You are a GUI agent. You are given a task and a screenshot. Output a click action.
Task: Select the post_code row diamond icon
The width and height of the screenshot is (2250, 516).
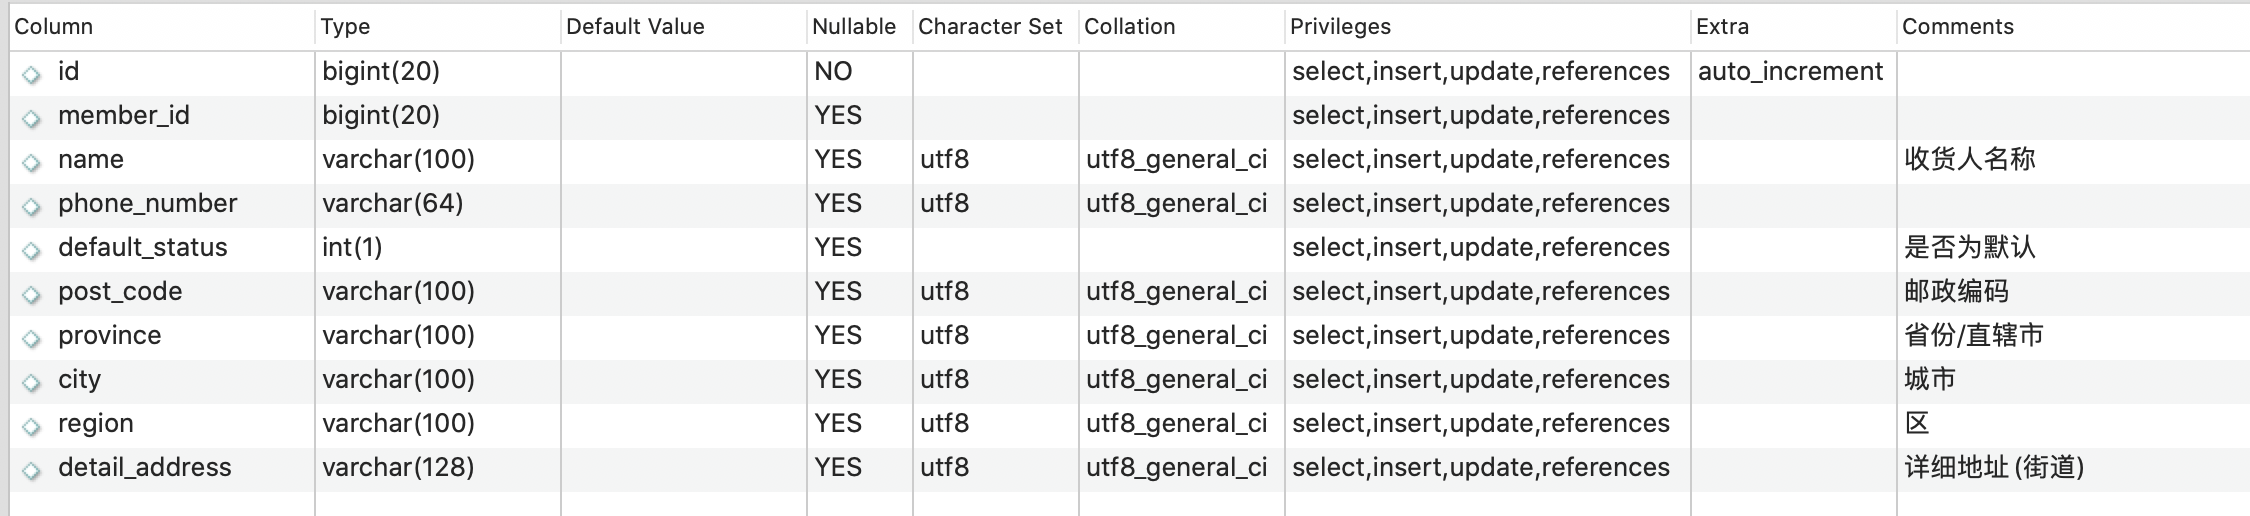[x=32, y=294]
